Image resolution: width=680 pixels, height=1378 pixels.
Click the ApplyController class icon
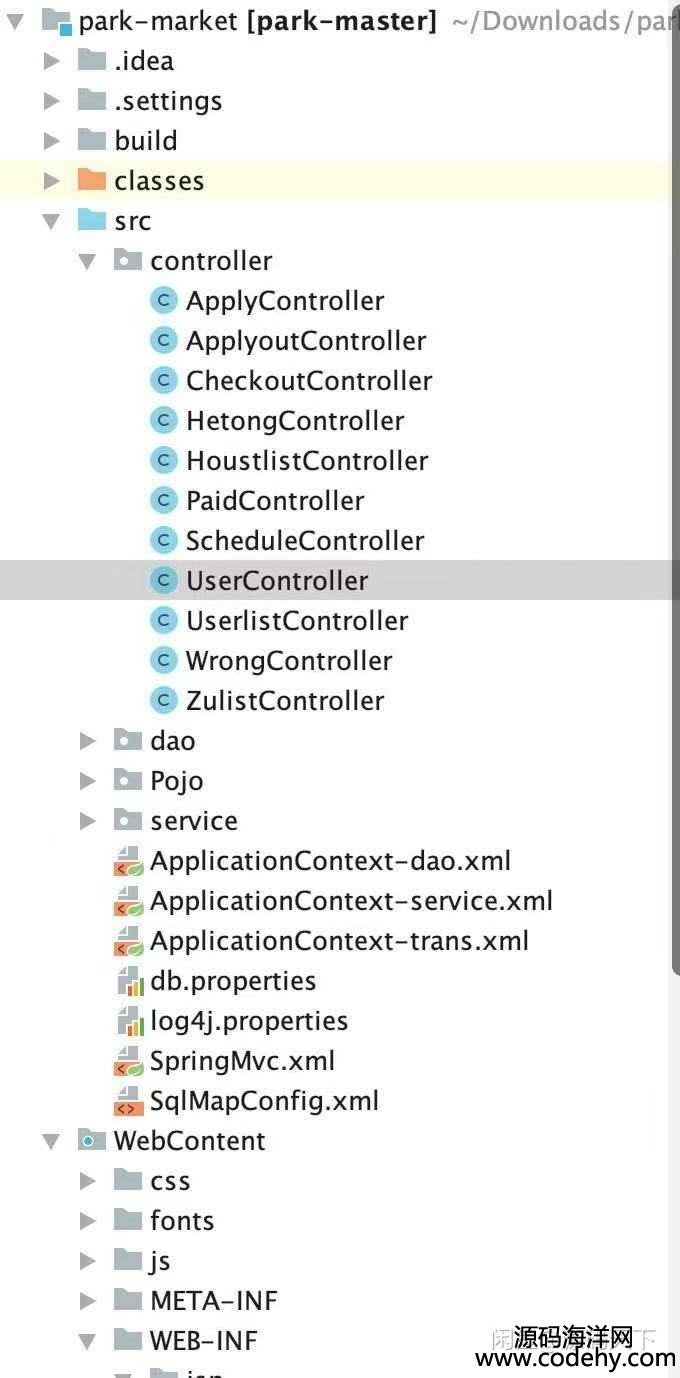pyautogui.click(x=162, y=301)
